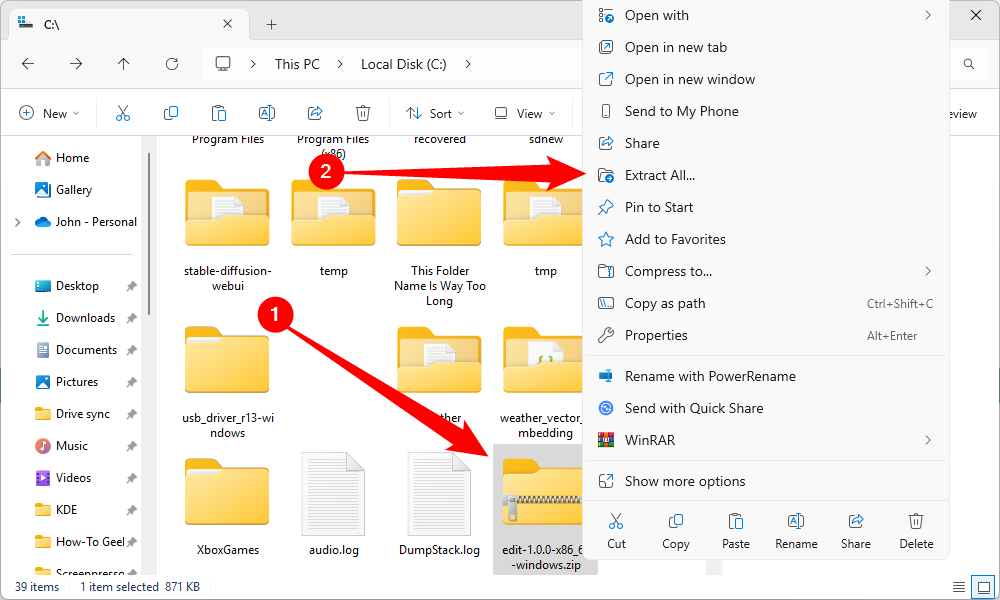The height and width of the screenshot is (600, 1000).
Task: Click the PC monitor icon in the address bar
Action: tap(223, 64)
